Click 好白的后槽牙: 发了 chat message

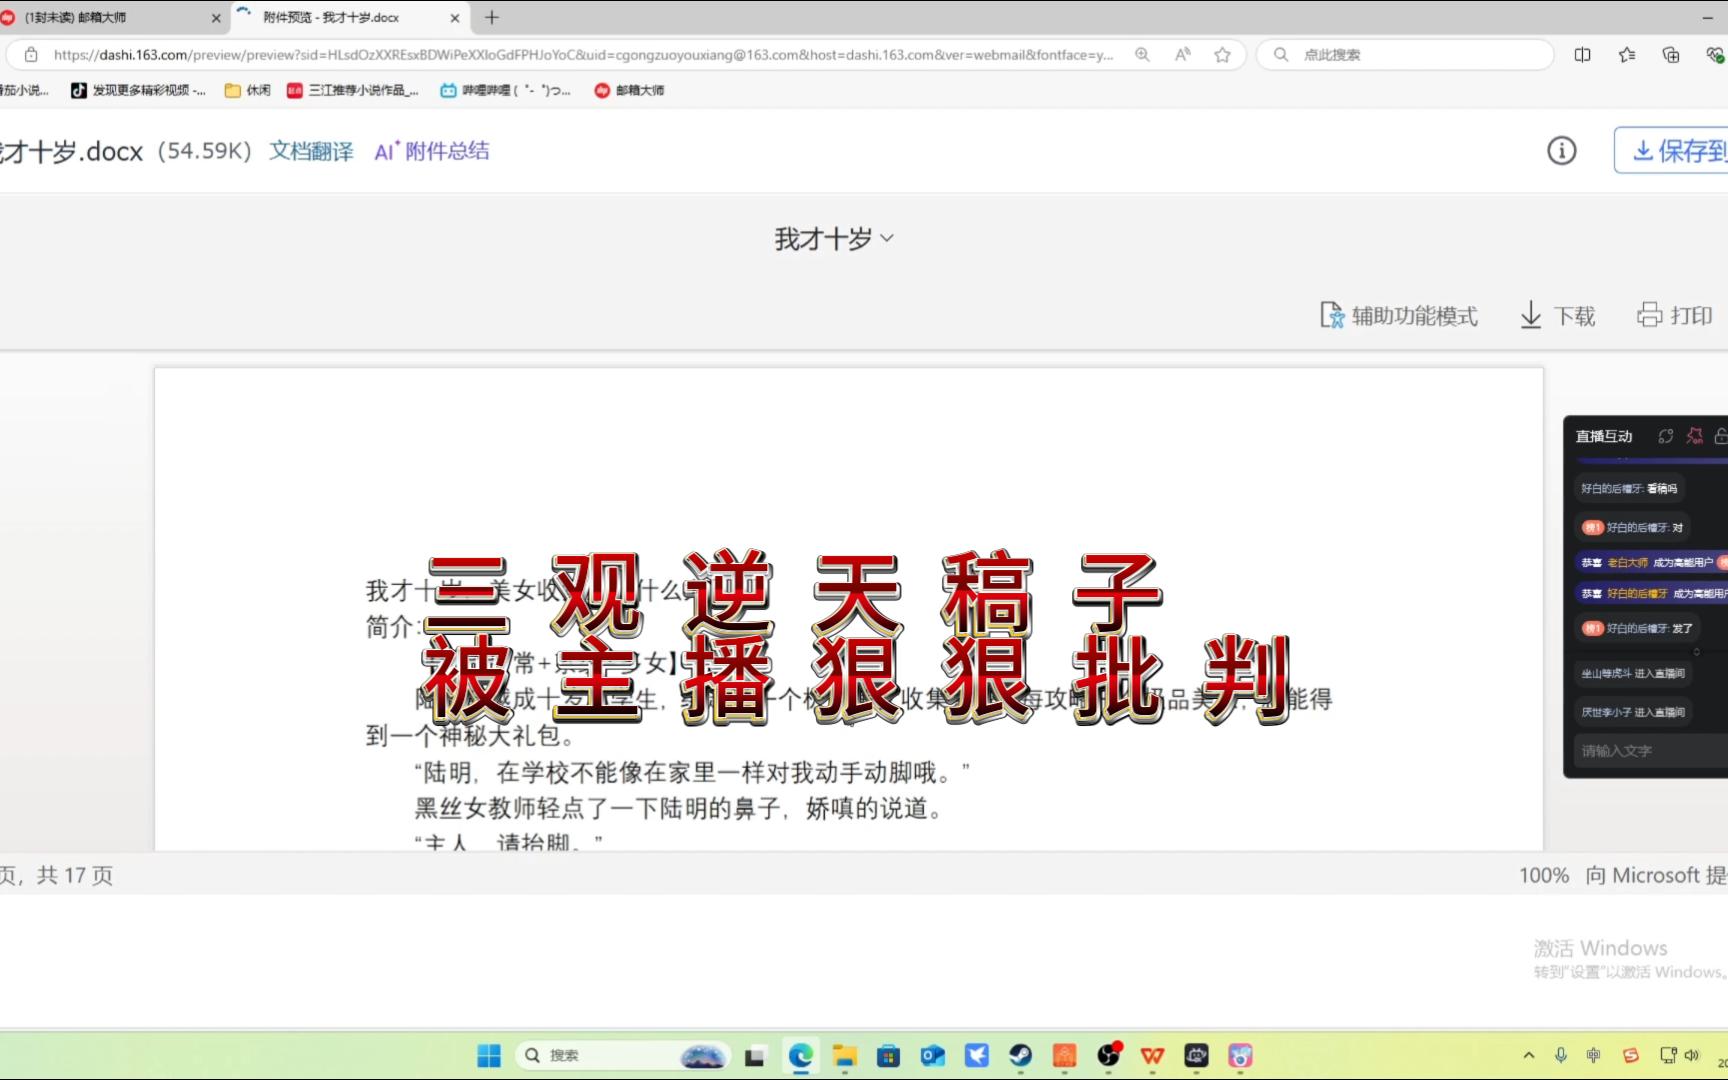coord(1637,628)
